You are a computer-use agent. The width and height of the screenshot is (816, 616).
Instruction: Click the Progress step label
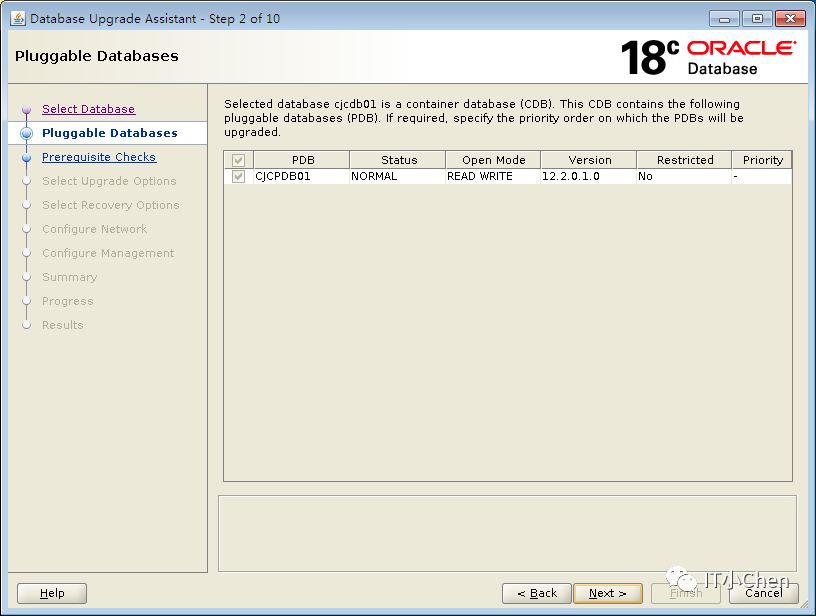pos(68,301)
